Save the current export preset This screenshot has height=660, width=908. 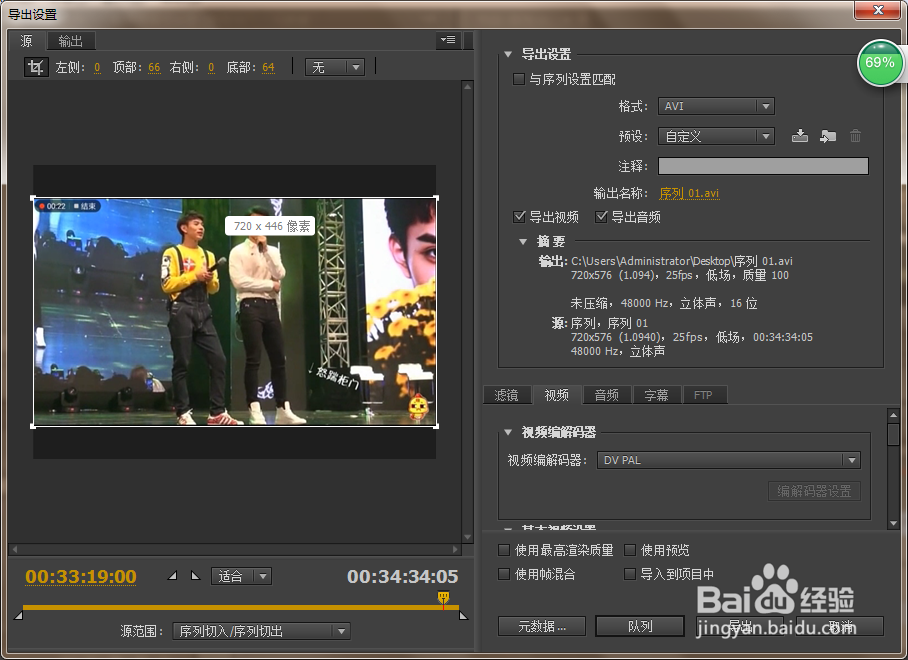pos(799,136)
